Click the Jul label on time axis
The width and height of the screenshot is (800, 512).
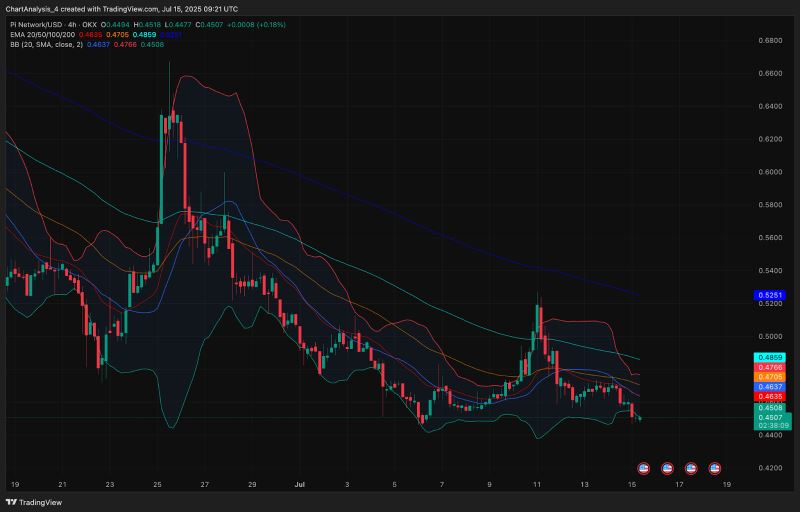pyautogui.click(x=299, y=484)
